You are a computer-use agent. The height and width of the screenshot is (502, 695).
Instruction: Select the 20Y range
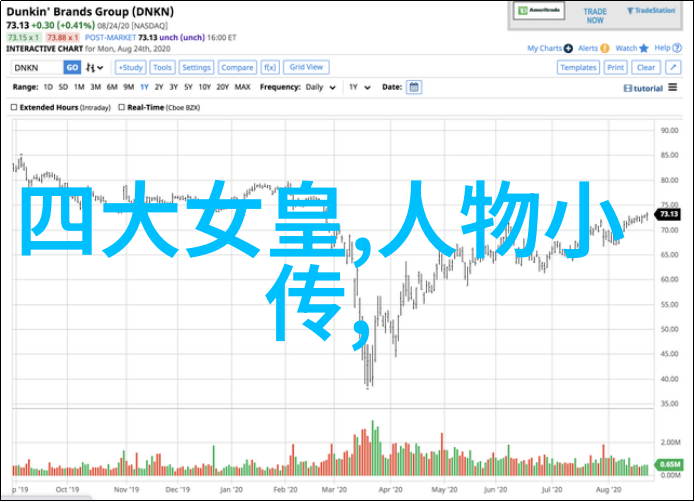coord(223,87)
